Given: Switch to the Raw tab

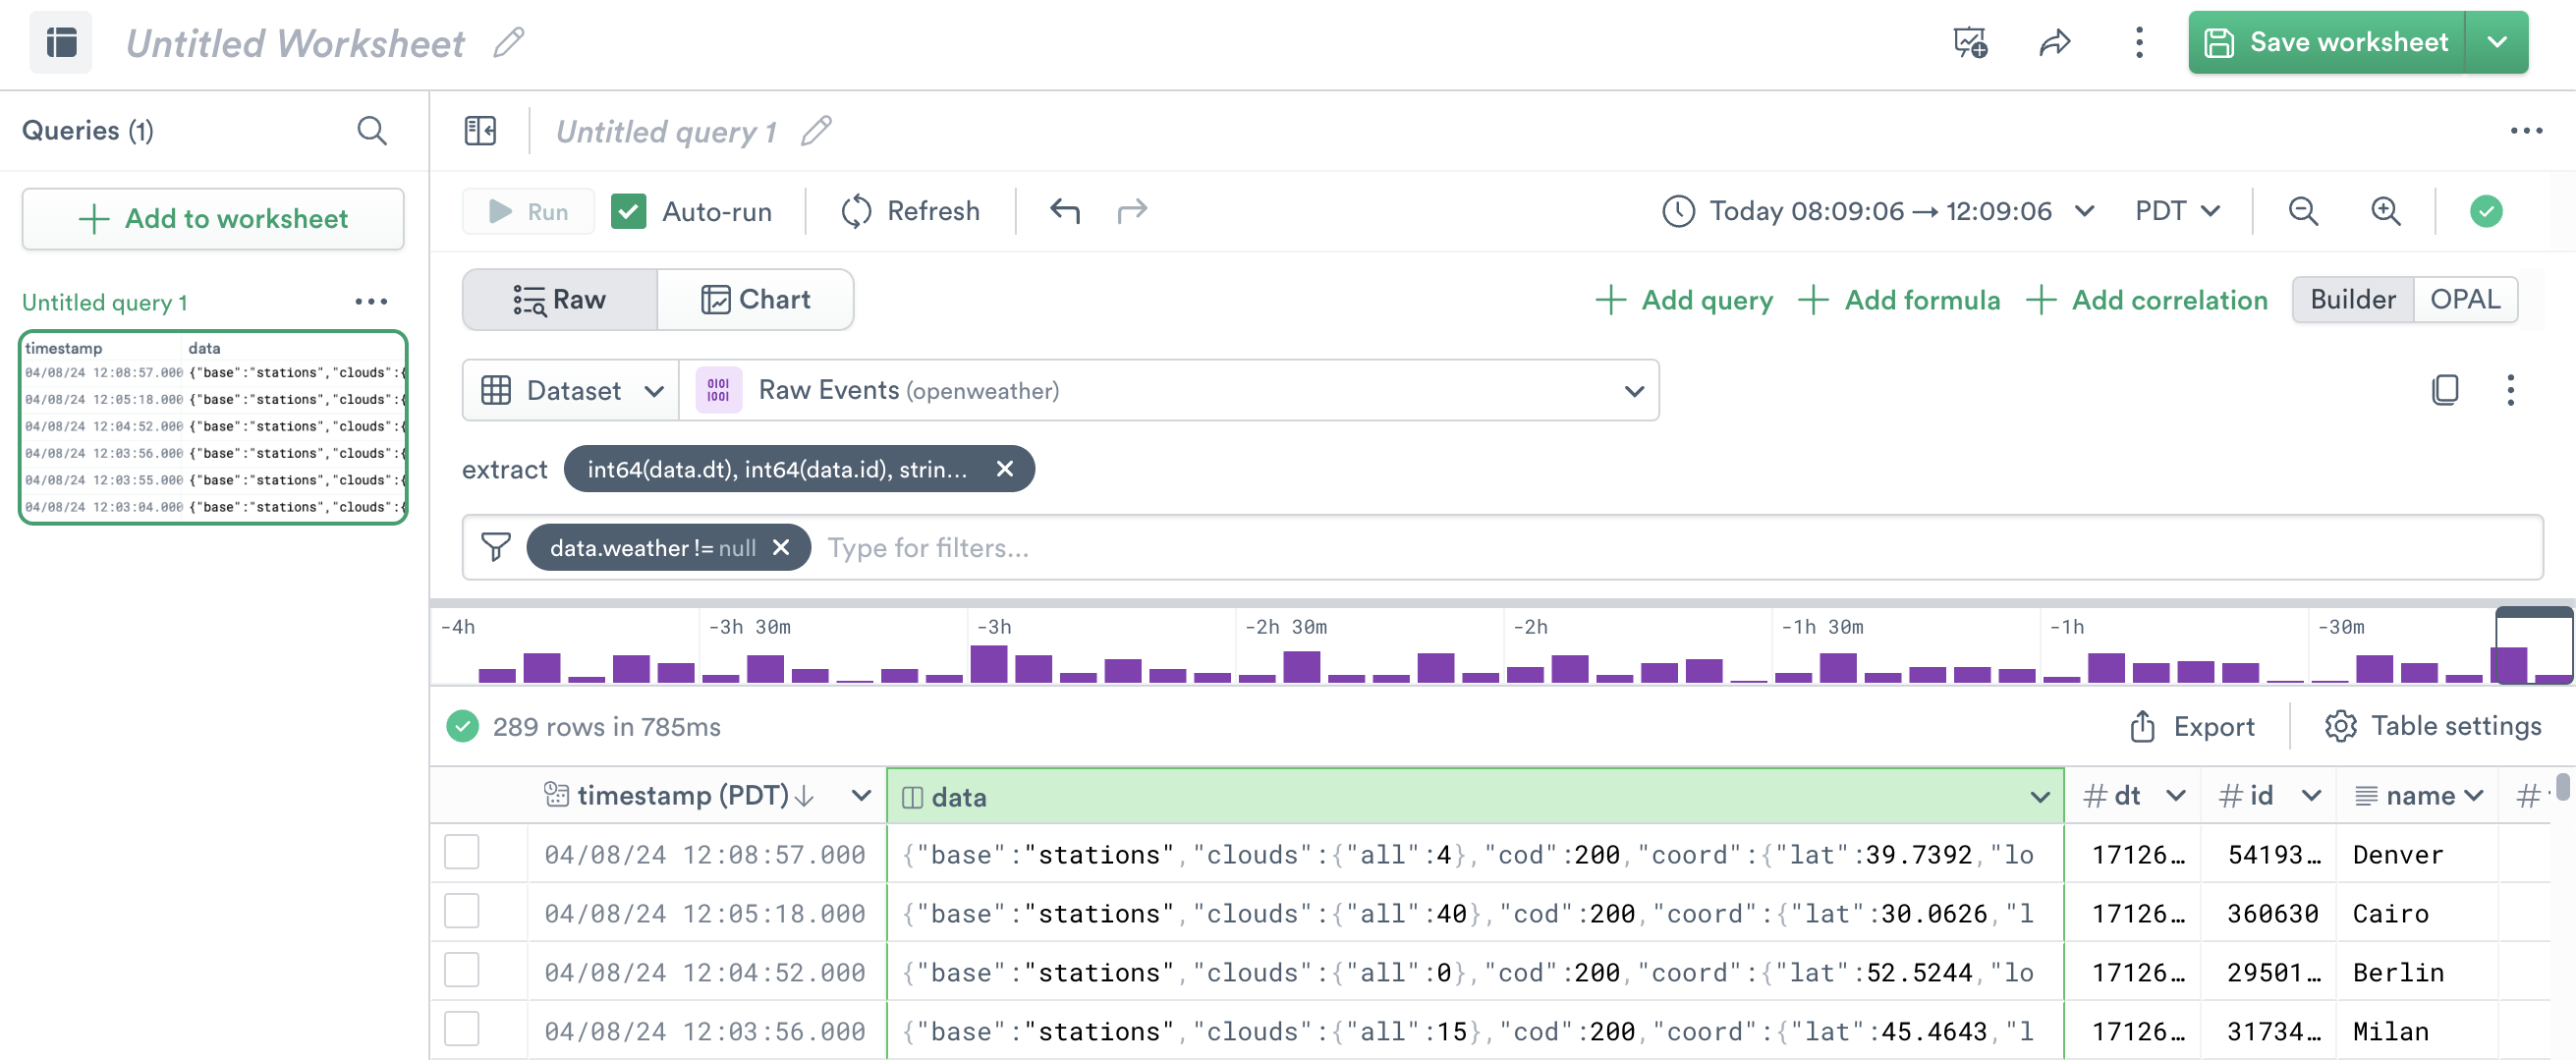Looking at the screenshot, I should pos(560,300).
